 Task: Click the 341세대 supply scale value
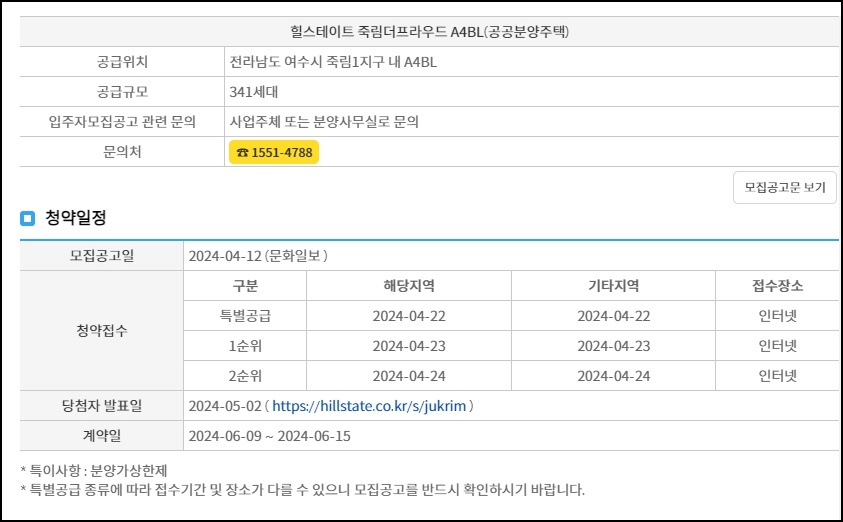tap(254, 92)
